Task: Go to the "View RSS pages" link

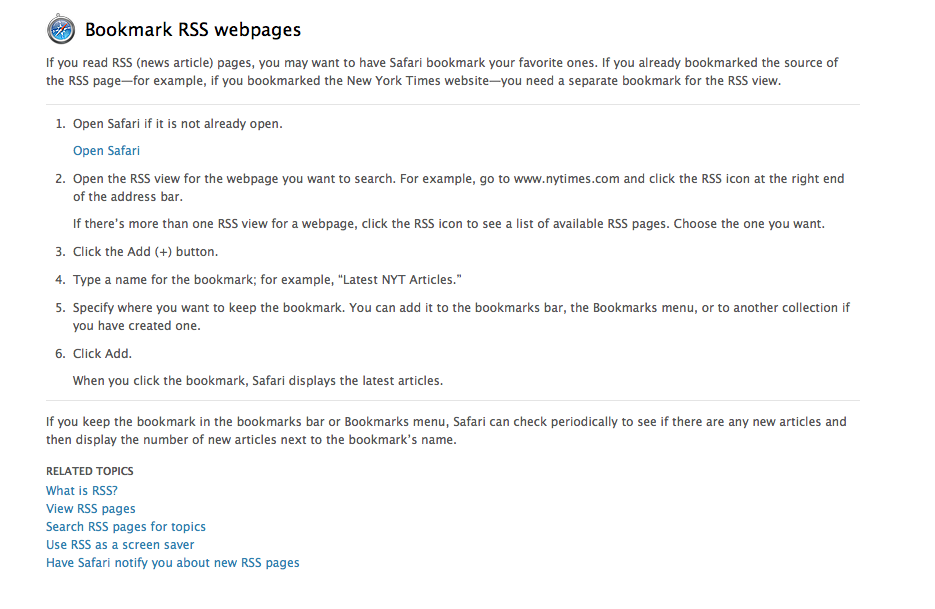Action: (x=91, y=509)
